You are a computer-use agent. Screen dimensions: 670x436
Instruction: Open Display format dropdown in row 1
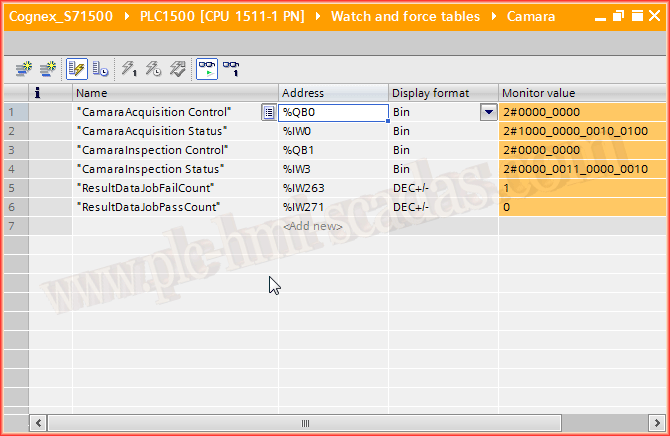tap(488, 112)
